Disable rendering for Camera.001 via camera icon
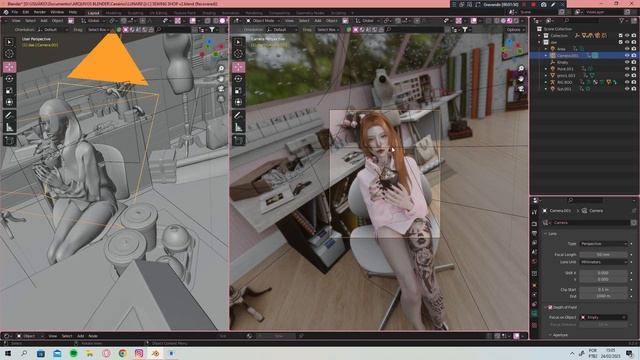Viewport: 640px width, 360px height. click(634, 56)
